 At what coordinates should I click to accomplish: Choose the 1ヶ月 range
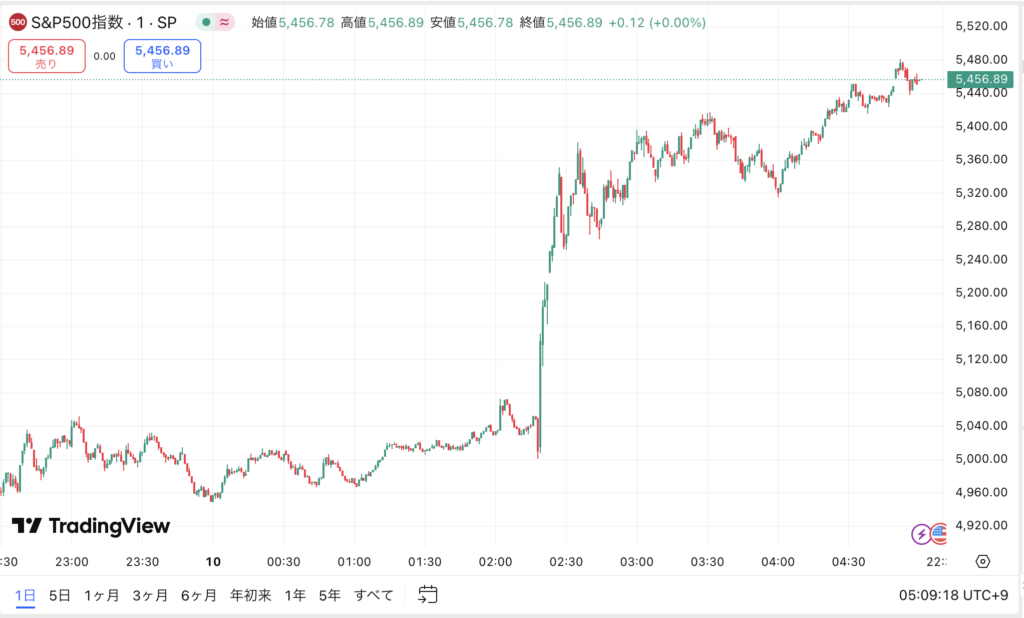pos(102,595)
